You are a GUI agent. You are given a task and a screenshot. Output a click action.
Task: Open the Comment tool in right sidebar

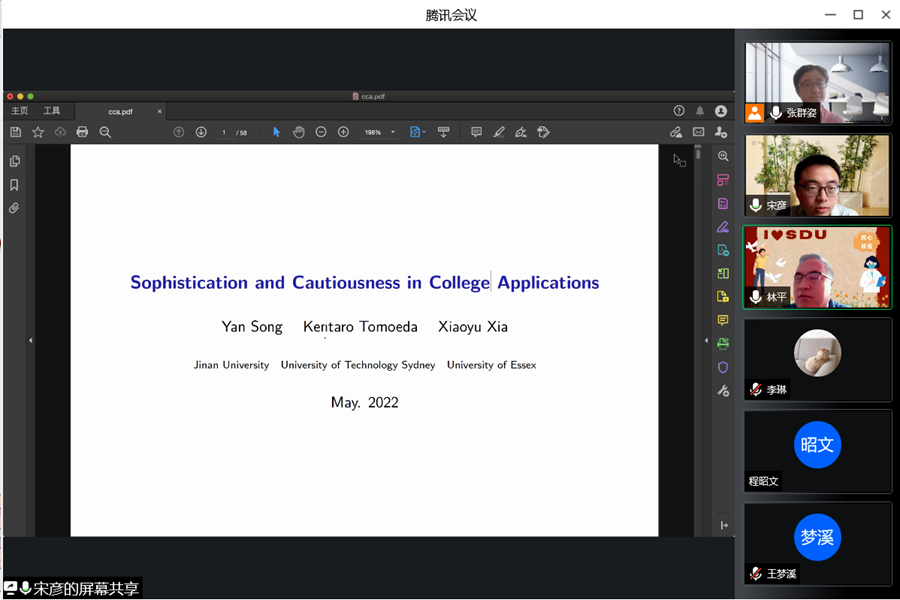point(723,320)
